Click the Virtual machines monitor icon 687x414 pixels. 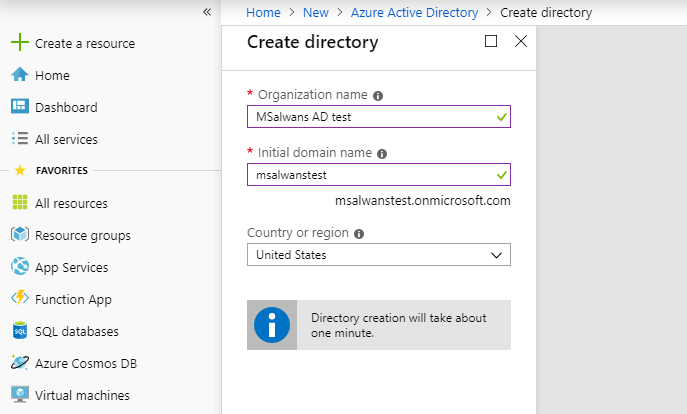20,394
